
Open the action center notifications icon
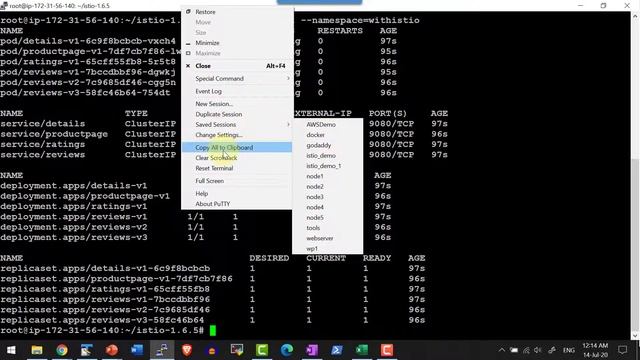coord(622,350)
